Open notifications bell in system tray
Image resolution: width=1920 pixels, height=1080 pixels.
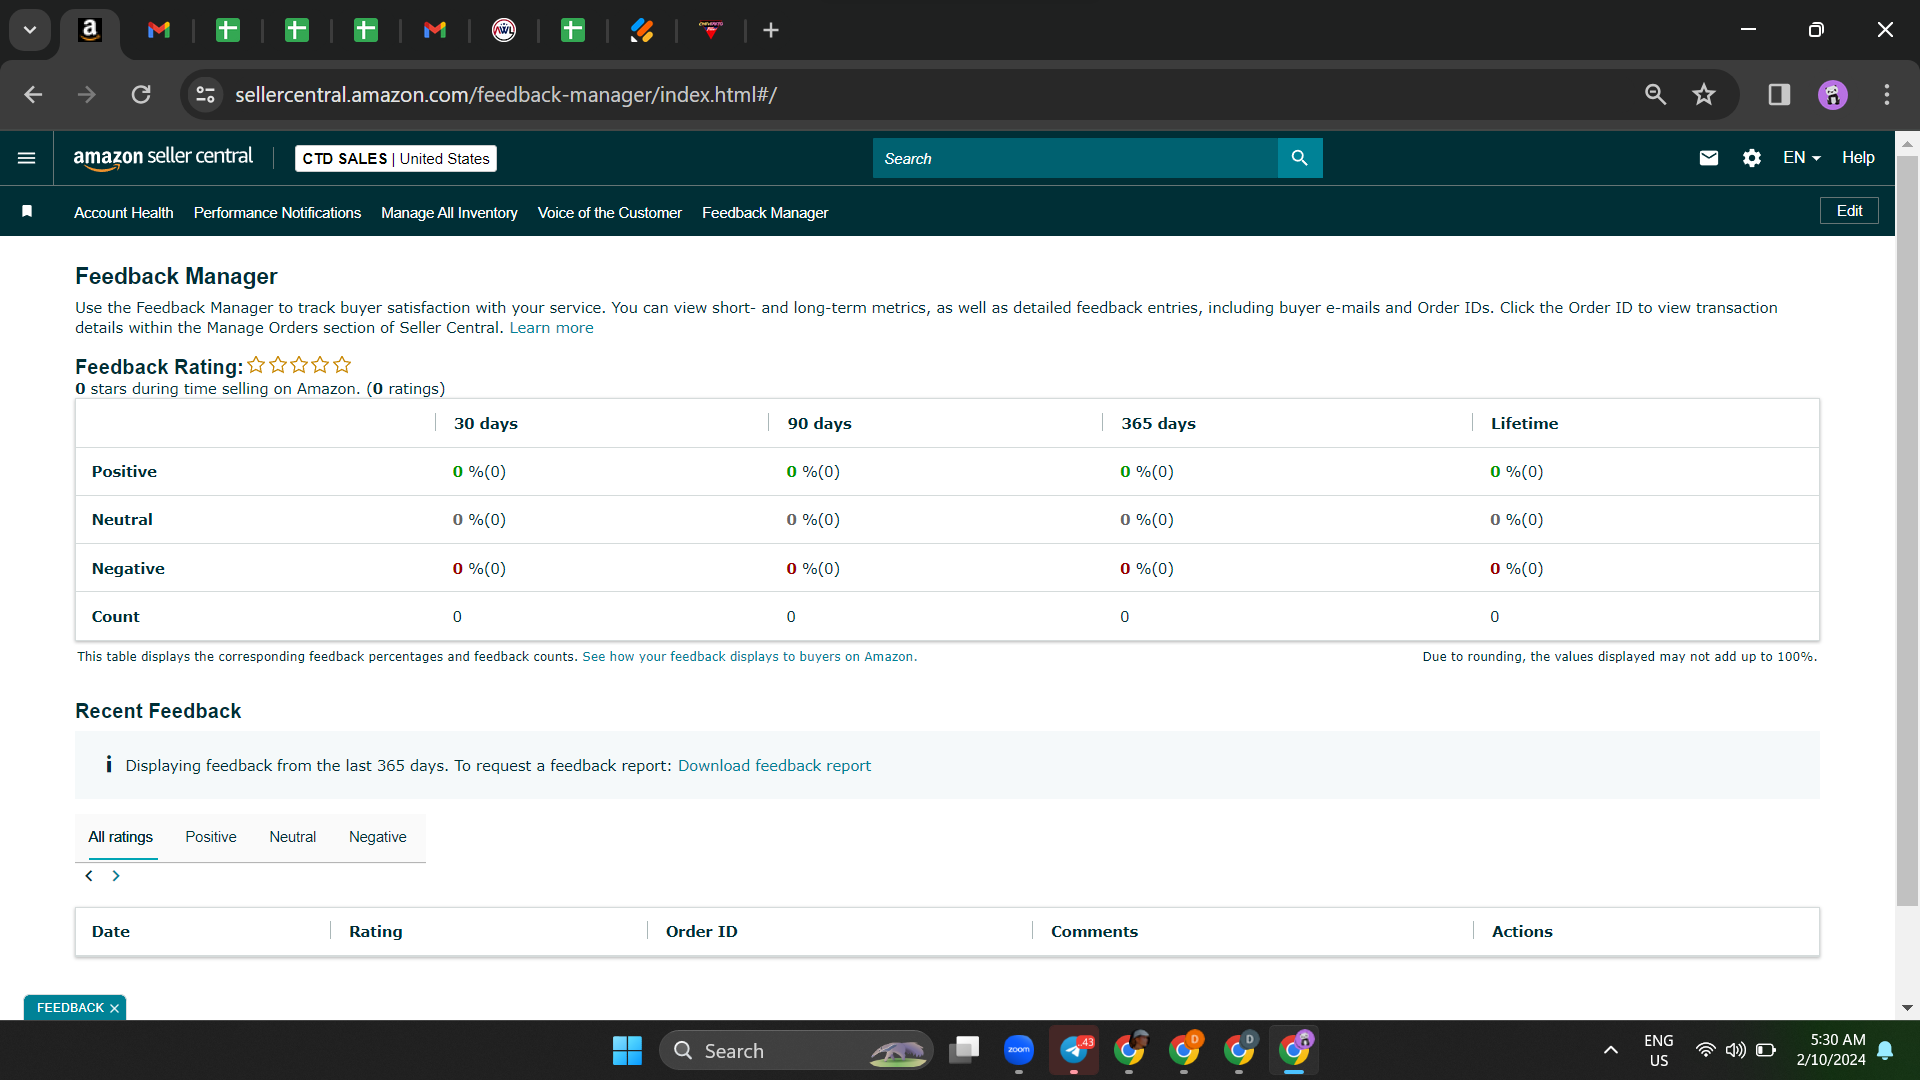(x=1886, y=1051)
